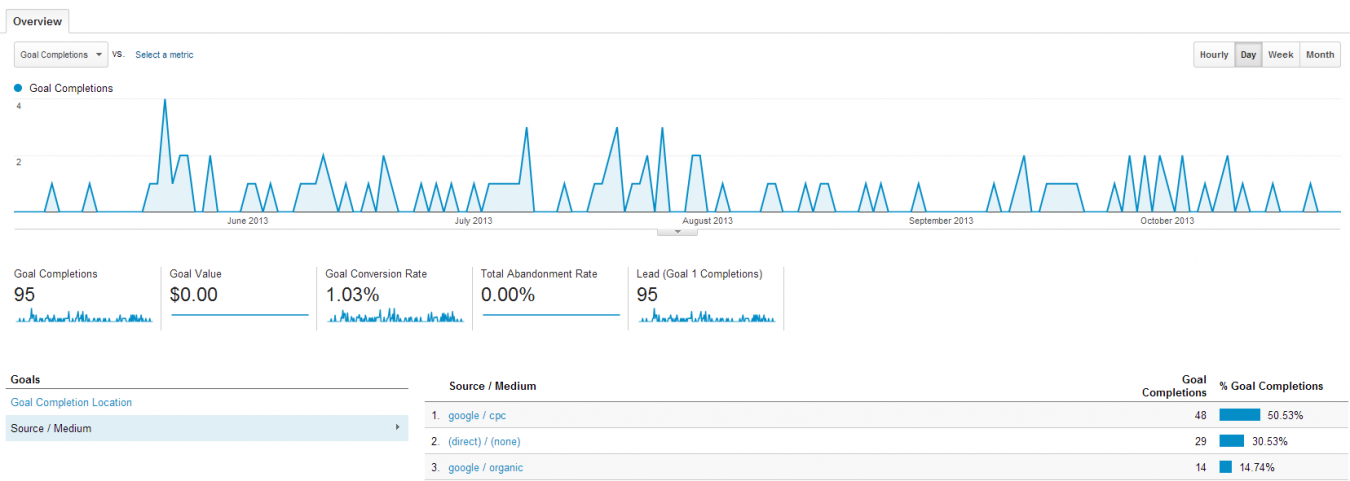
Task: Click the value 29 in the table
Action: (x=1200, y=441)
